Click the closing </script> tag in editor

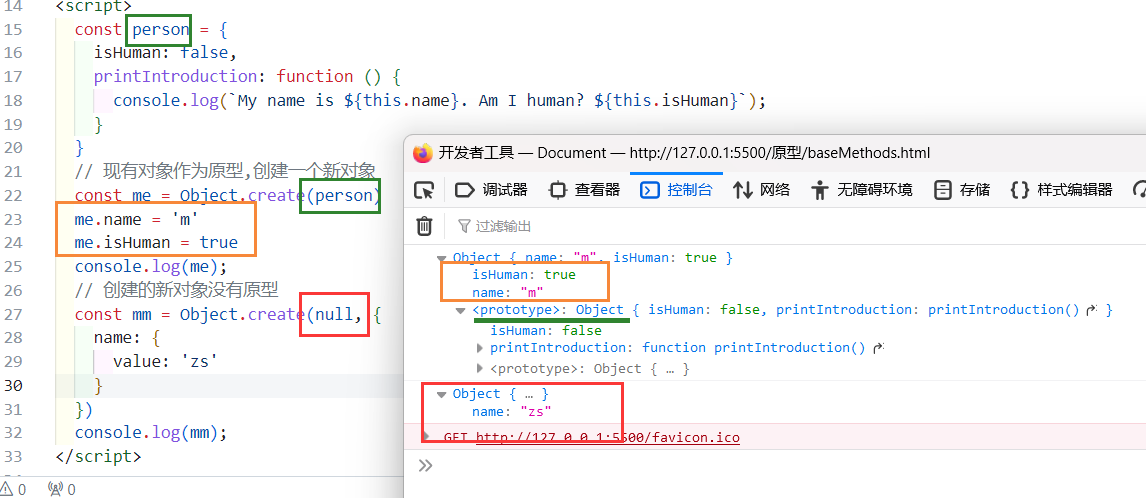(99, 457)
